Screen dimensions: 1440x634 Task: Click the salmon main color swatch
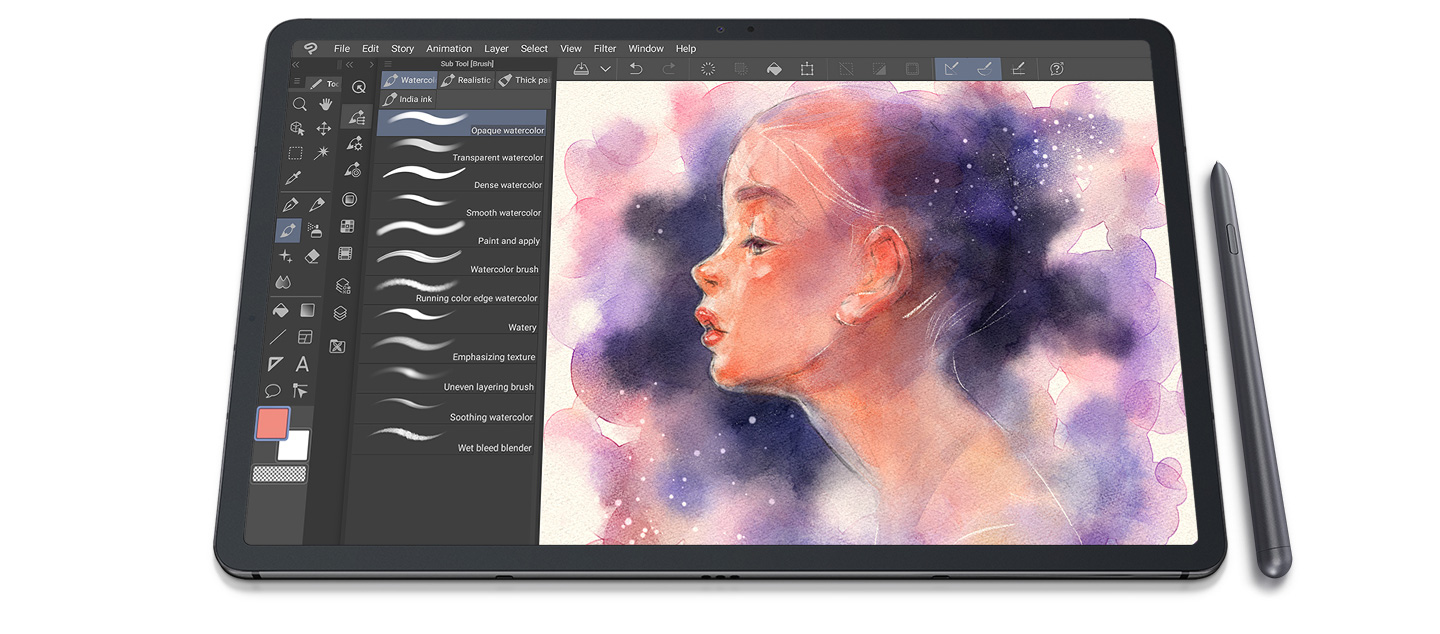(272, 424)
